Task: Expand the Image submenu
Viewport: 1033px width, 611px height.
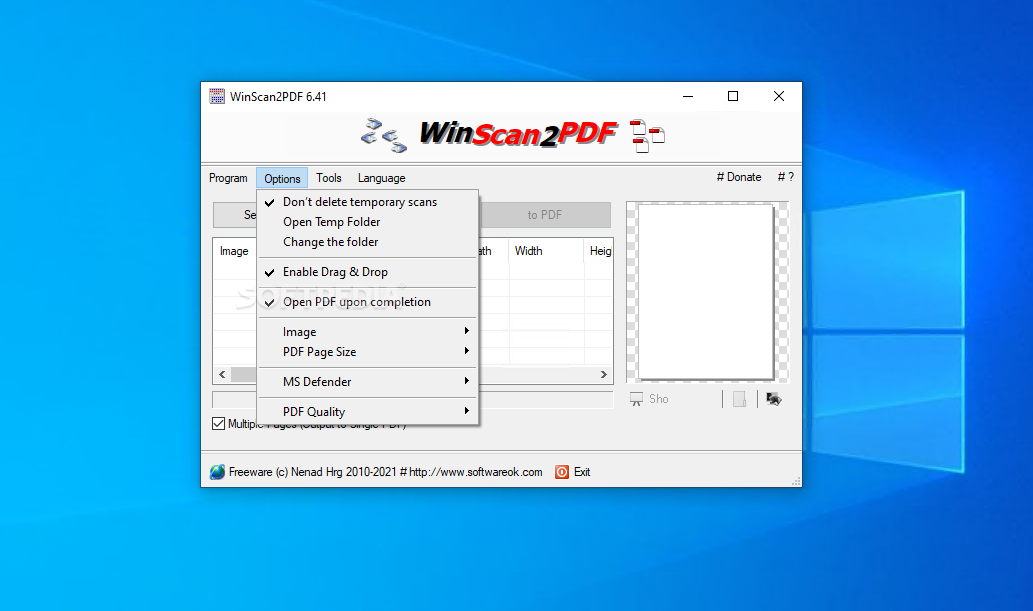Action: [x=368, y=332]
